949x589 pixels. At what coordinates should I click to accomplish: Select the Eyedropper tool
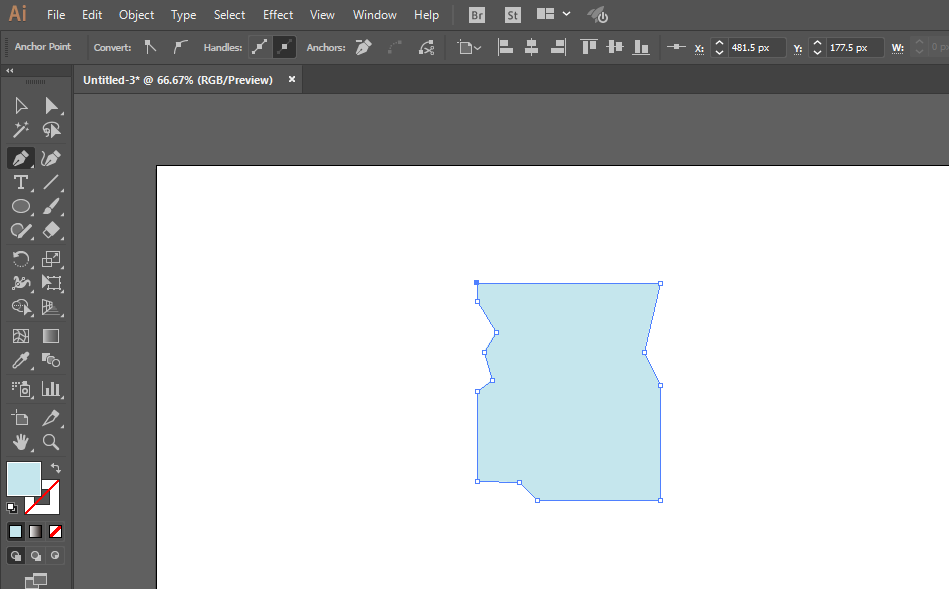point(21,360)
